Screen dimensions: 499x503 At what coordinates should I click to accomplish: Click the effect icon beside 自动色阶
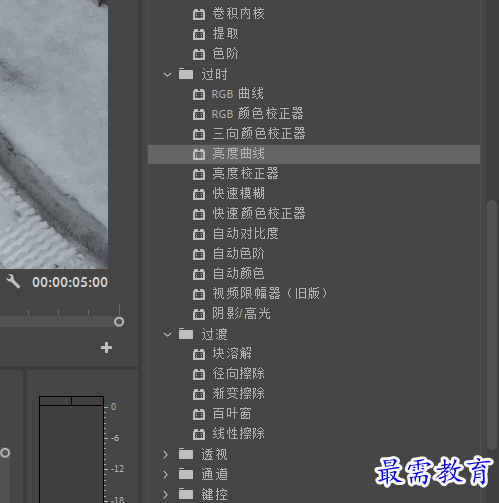199,254
